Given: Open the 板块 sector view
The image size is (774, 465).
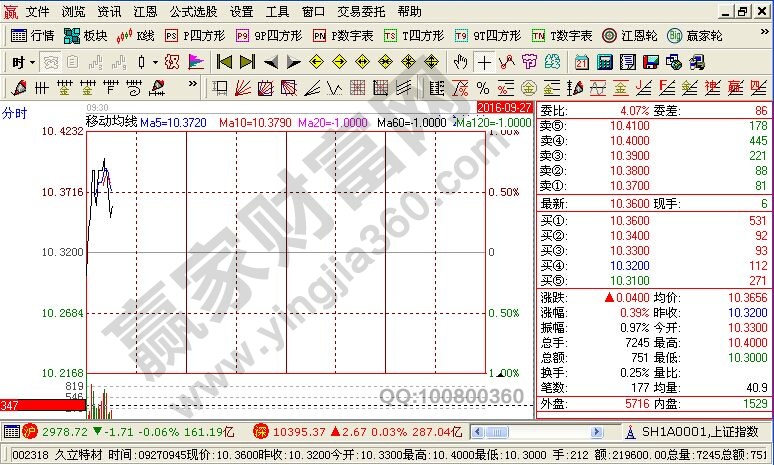Looking at the screenshot, I should (x=85, y=35).
